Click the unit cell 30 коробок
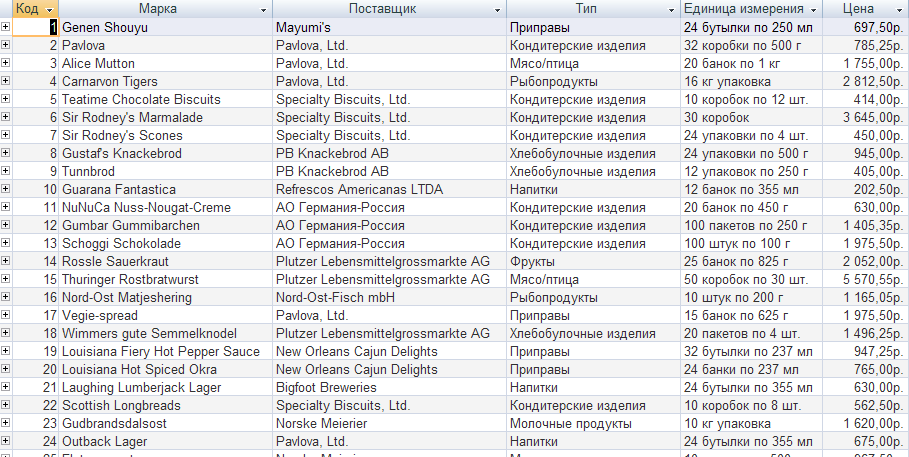The image size is (909, 457). click(751, 117)
